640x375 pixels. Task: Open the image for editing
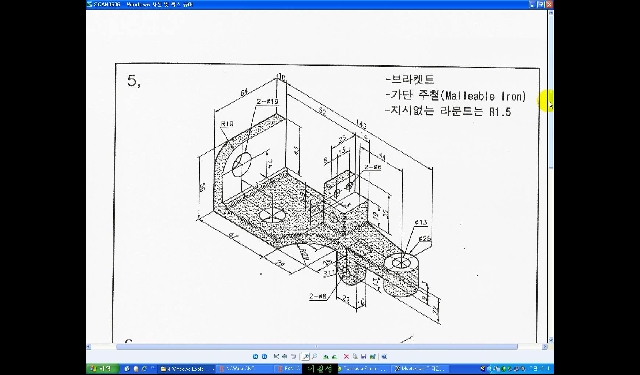pos(373,357)
